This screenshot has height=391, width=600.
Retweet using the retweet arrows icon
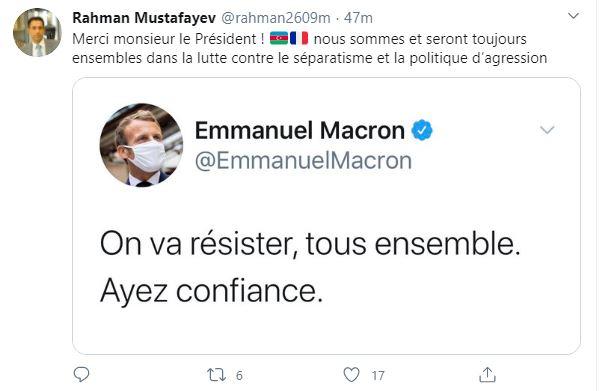216,375
